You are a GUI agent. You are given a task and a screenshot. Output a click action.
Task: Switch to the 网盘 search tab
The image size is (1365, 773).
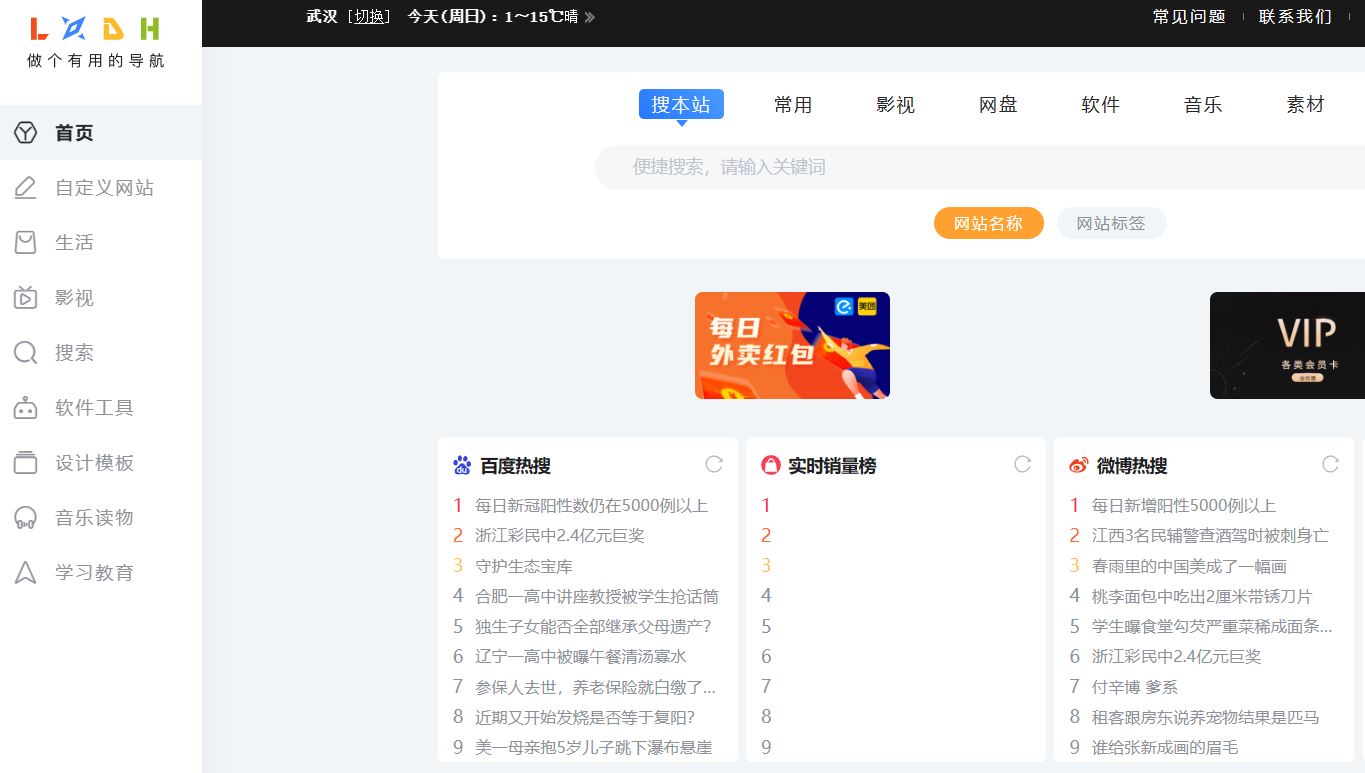(997, 104)
